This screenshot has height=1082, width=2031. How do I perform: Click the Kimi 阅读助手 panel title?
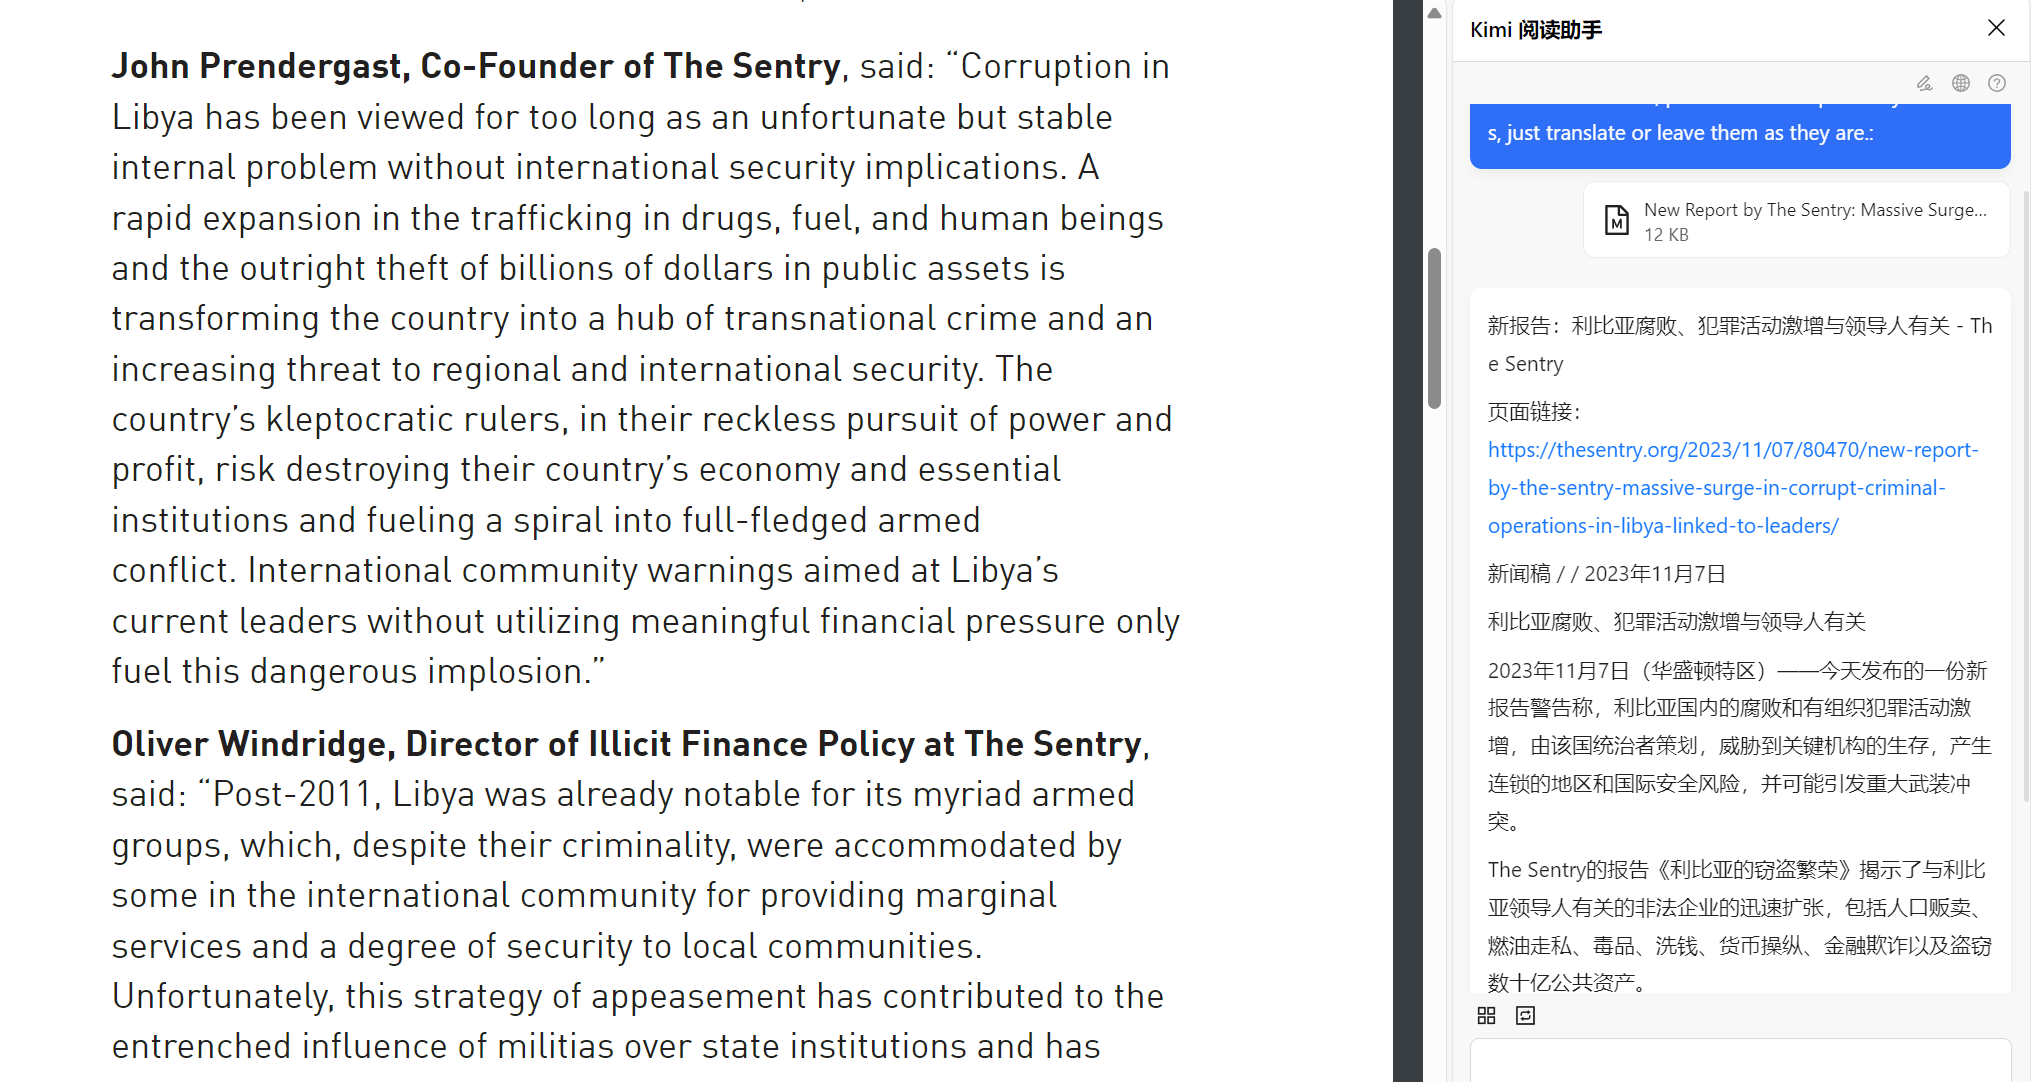[x=1535, y=30]
